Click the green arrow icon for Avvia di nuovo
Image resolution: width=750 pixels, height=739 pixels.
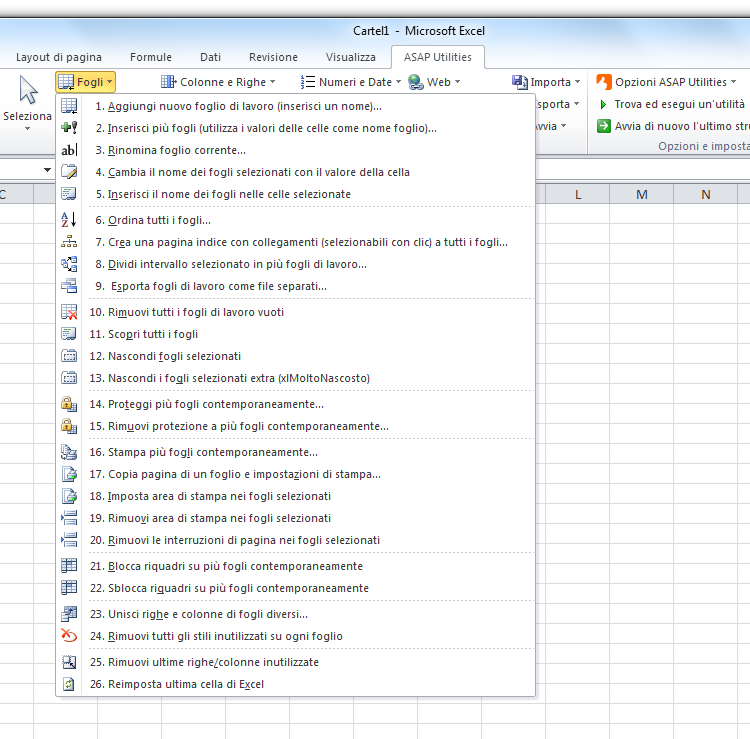click(604, 126)
